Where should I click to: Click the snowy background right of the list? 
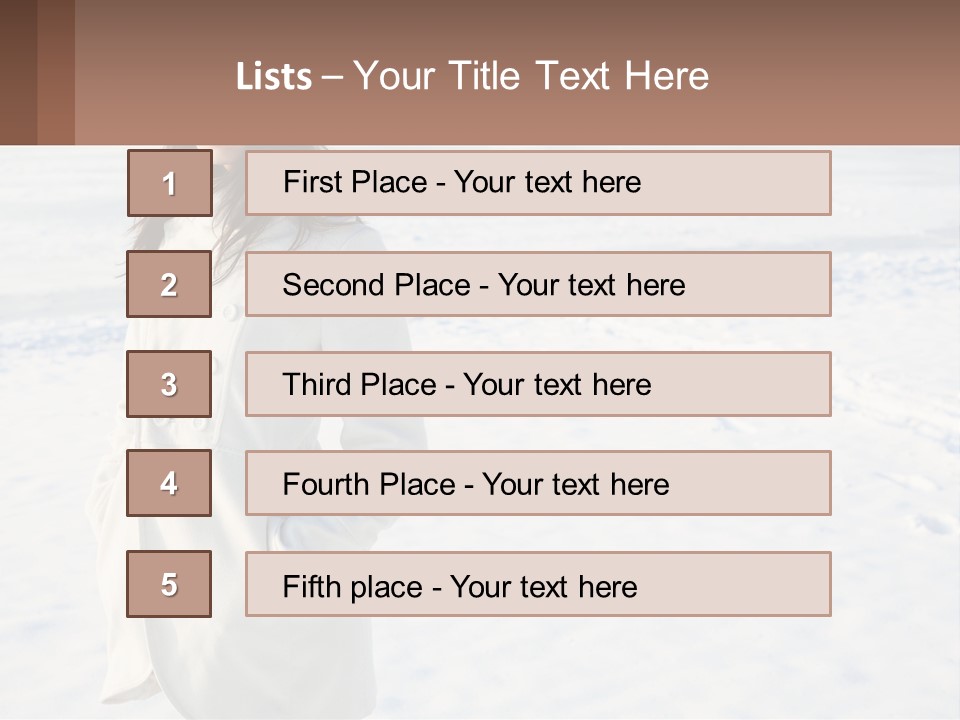(x=895, y=380)
